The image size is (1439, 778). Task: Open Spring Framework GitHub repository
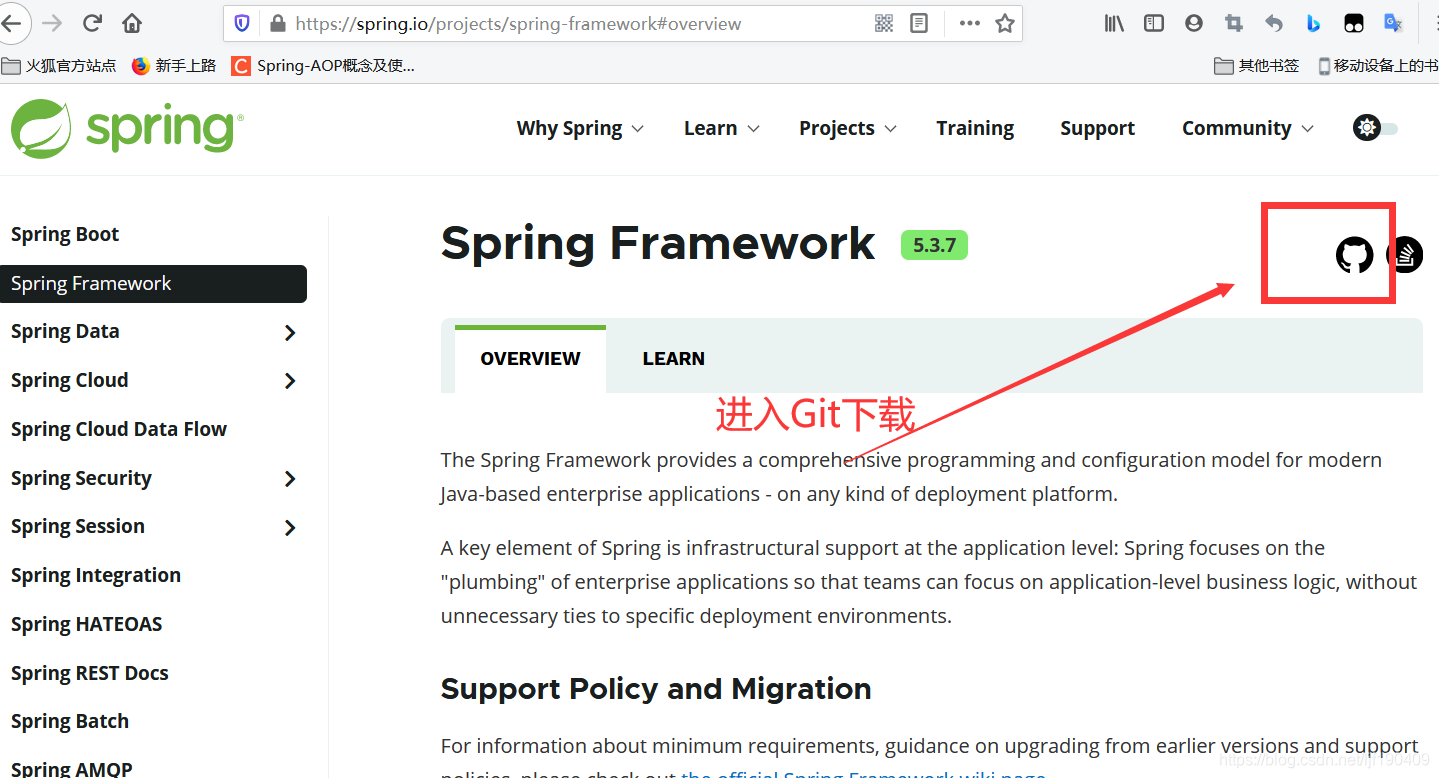pyautogui.click(x=1355, y=255)
